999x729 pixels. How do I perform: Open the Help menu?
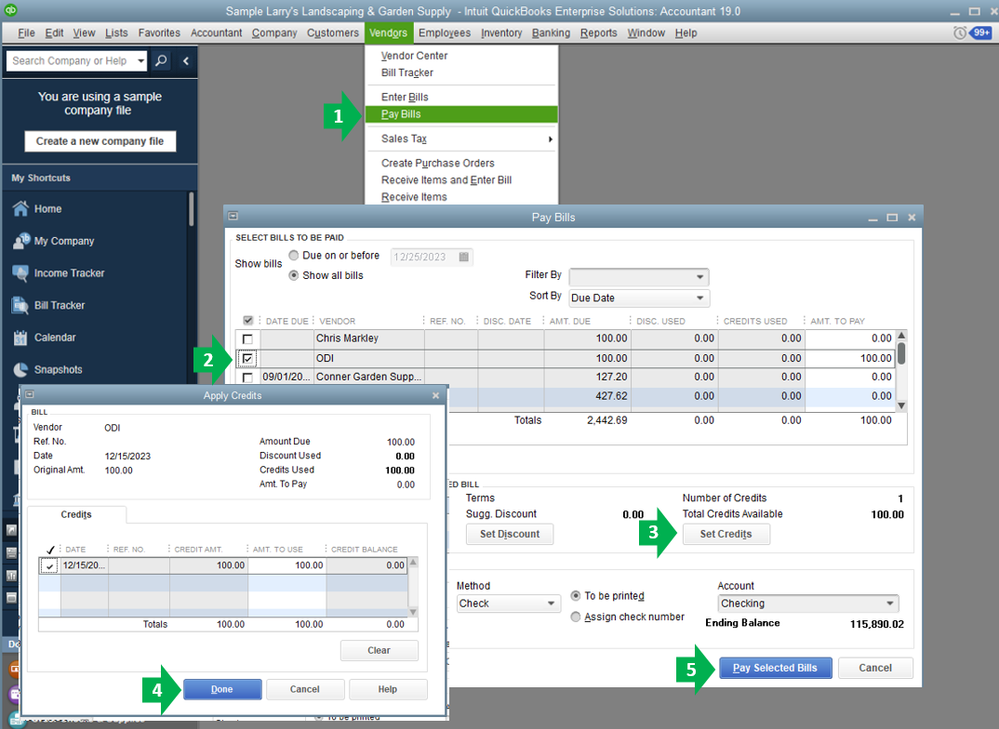(686, 32)
